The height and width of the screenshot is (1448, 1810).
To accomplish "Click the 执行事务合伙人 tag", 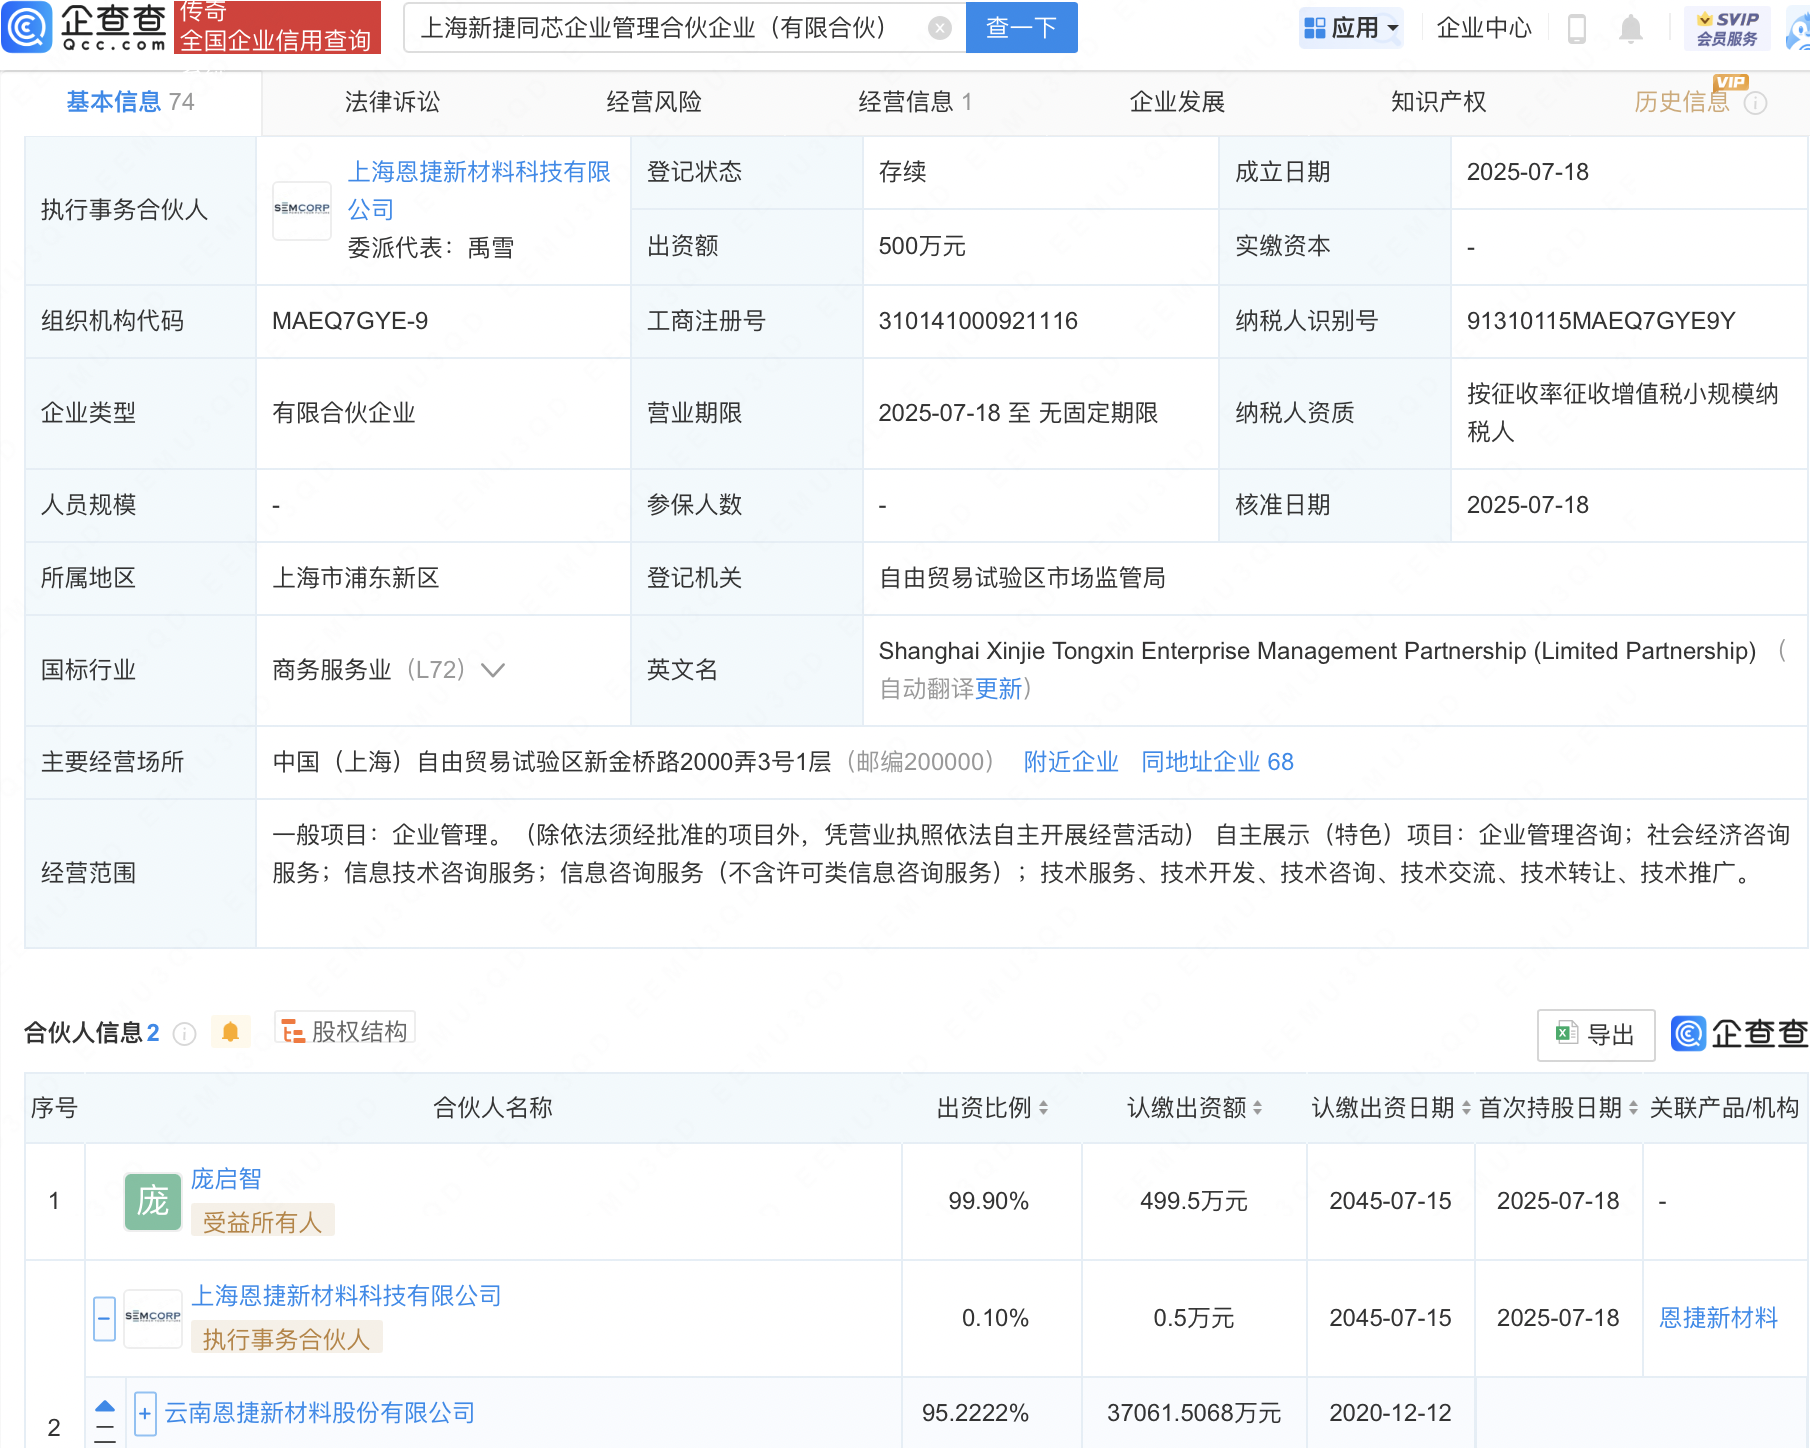I will (286, 1339).
